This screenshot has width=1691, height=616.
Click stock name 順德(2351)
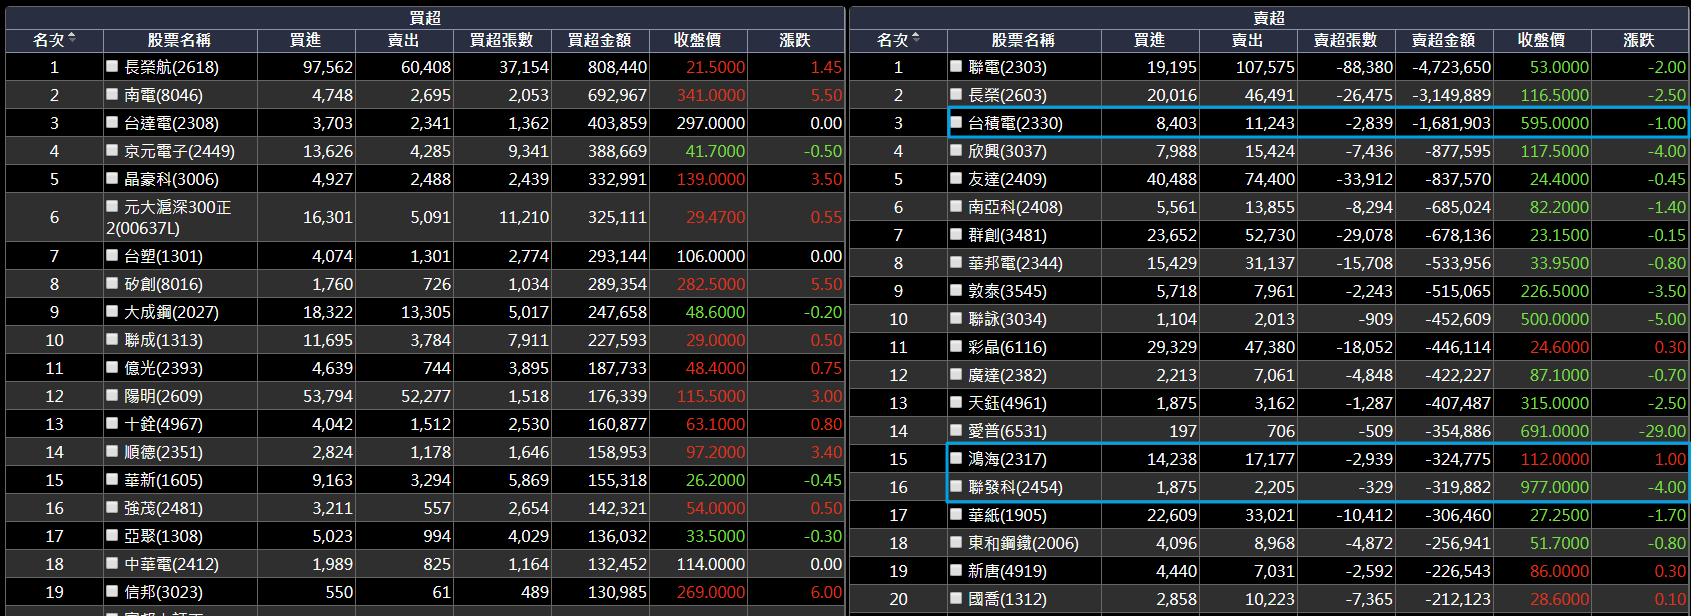[x=163, y=452]
